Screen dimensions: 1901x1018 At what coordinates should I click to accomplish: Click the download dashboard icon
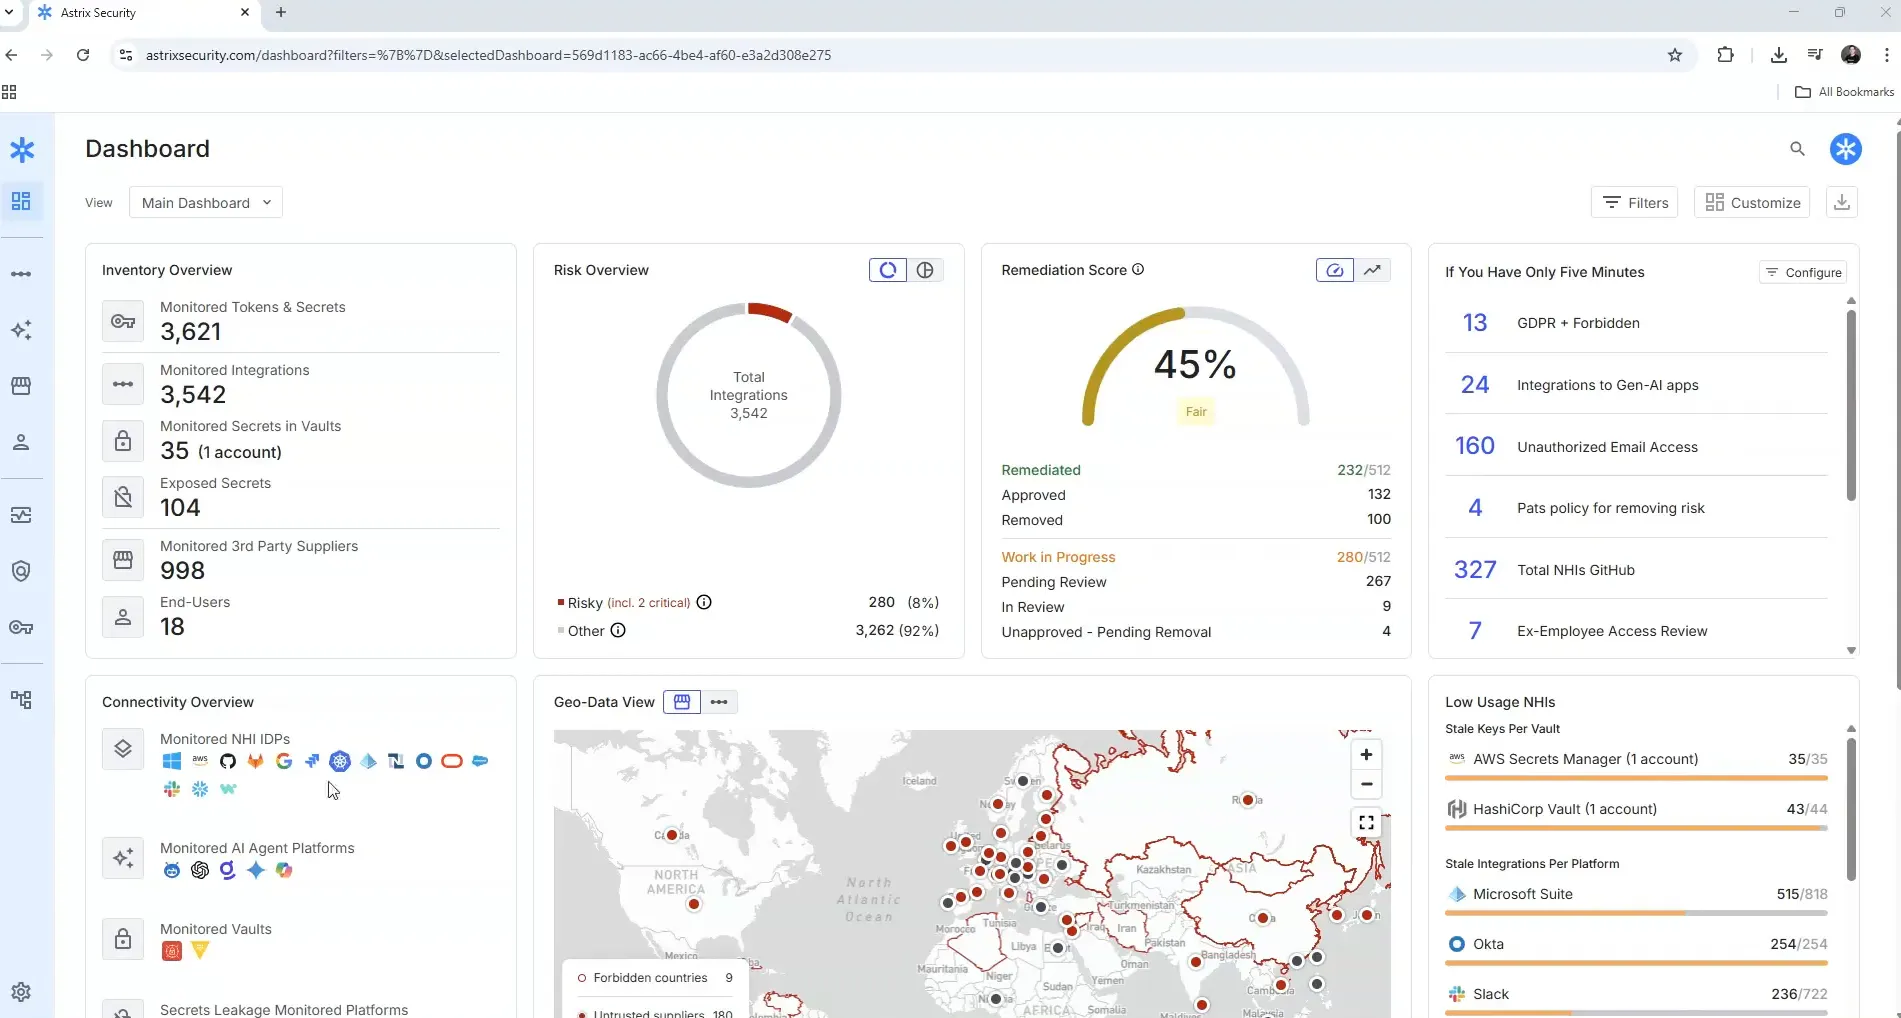1842,202
